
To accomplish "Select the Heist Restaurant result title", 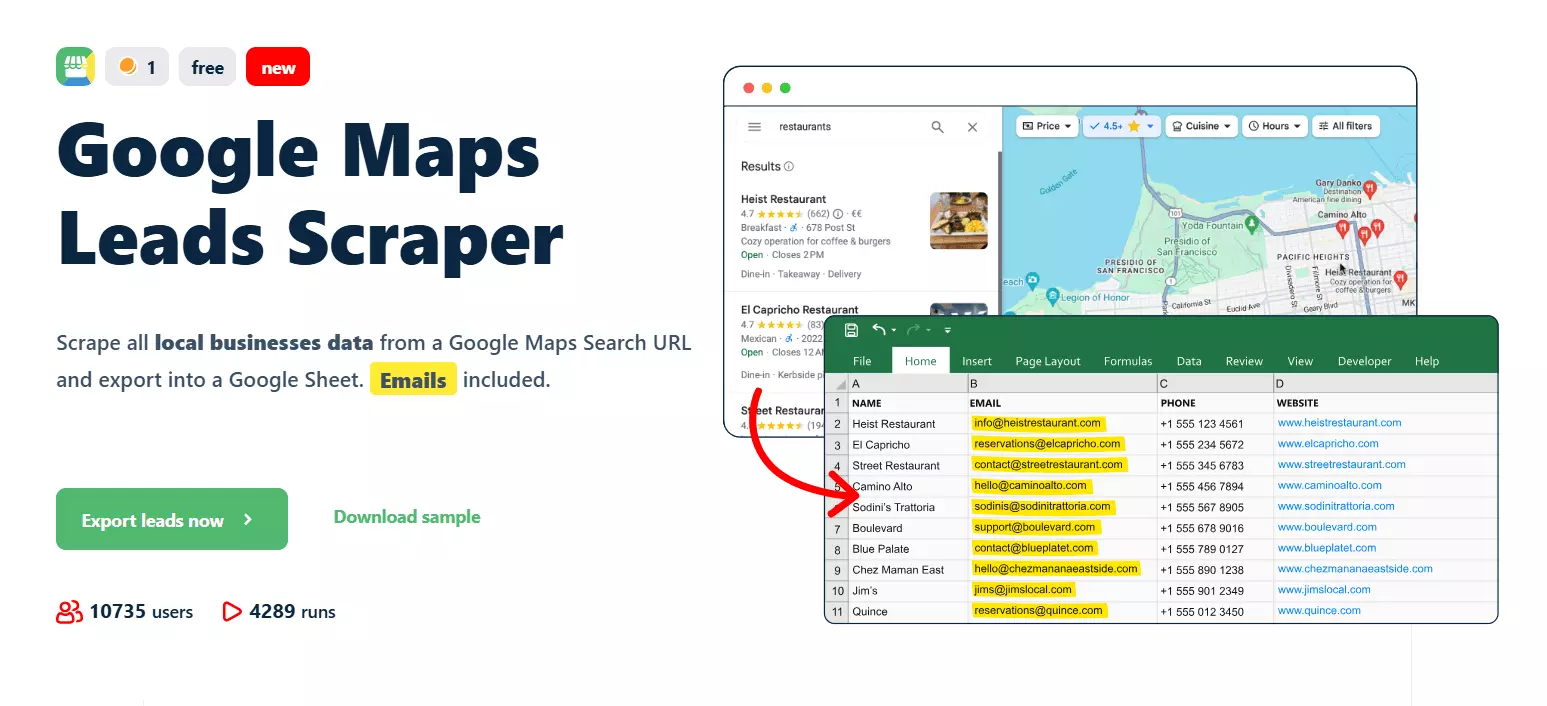I will point(783,199).
